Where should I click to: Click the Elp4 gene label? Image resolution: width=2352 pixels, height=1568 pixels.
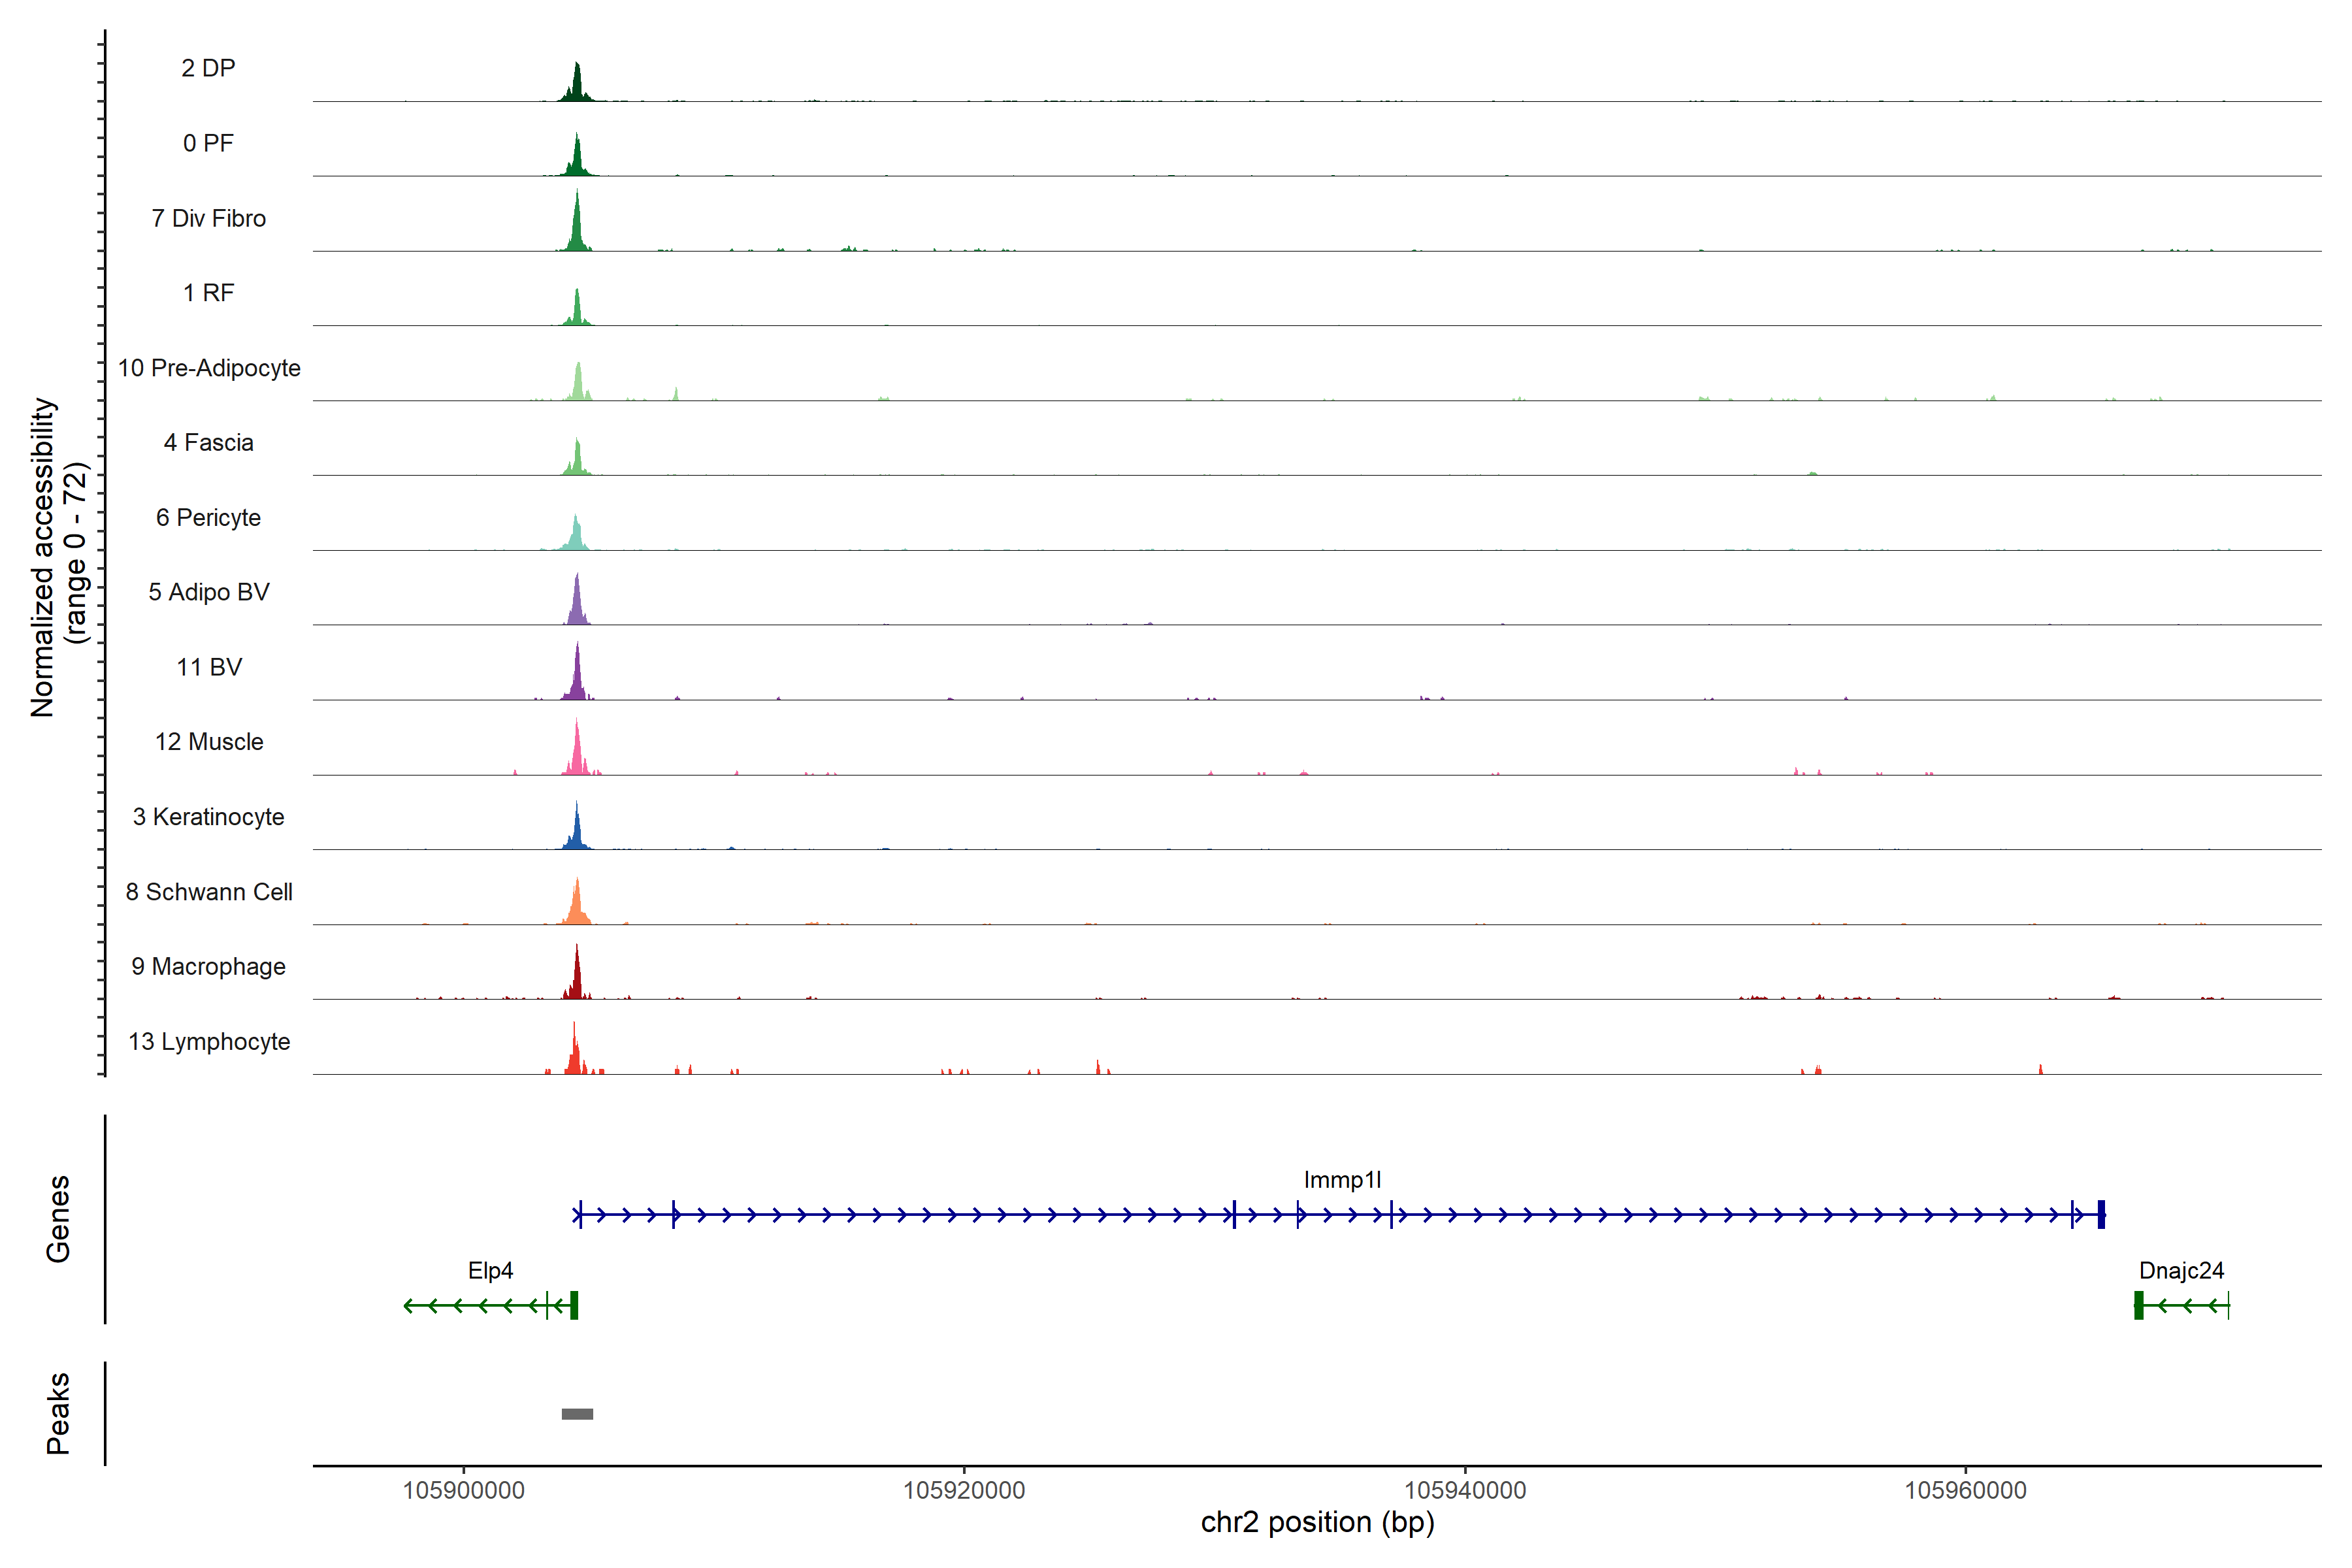[490, 1270]
